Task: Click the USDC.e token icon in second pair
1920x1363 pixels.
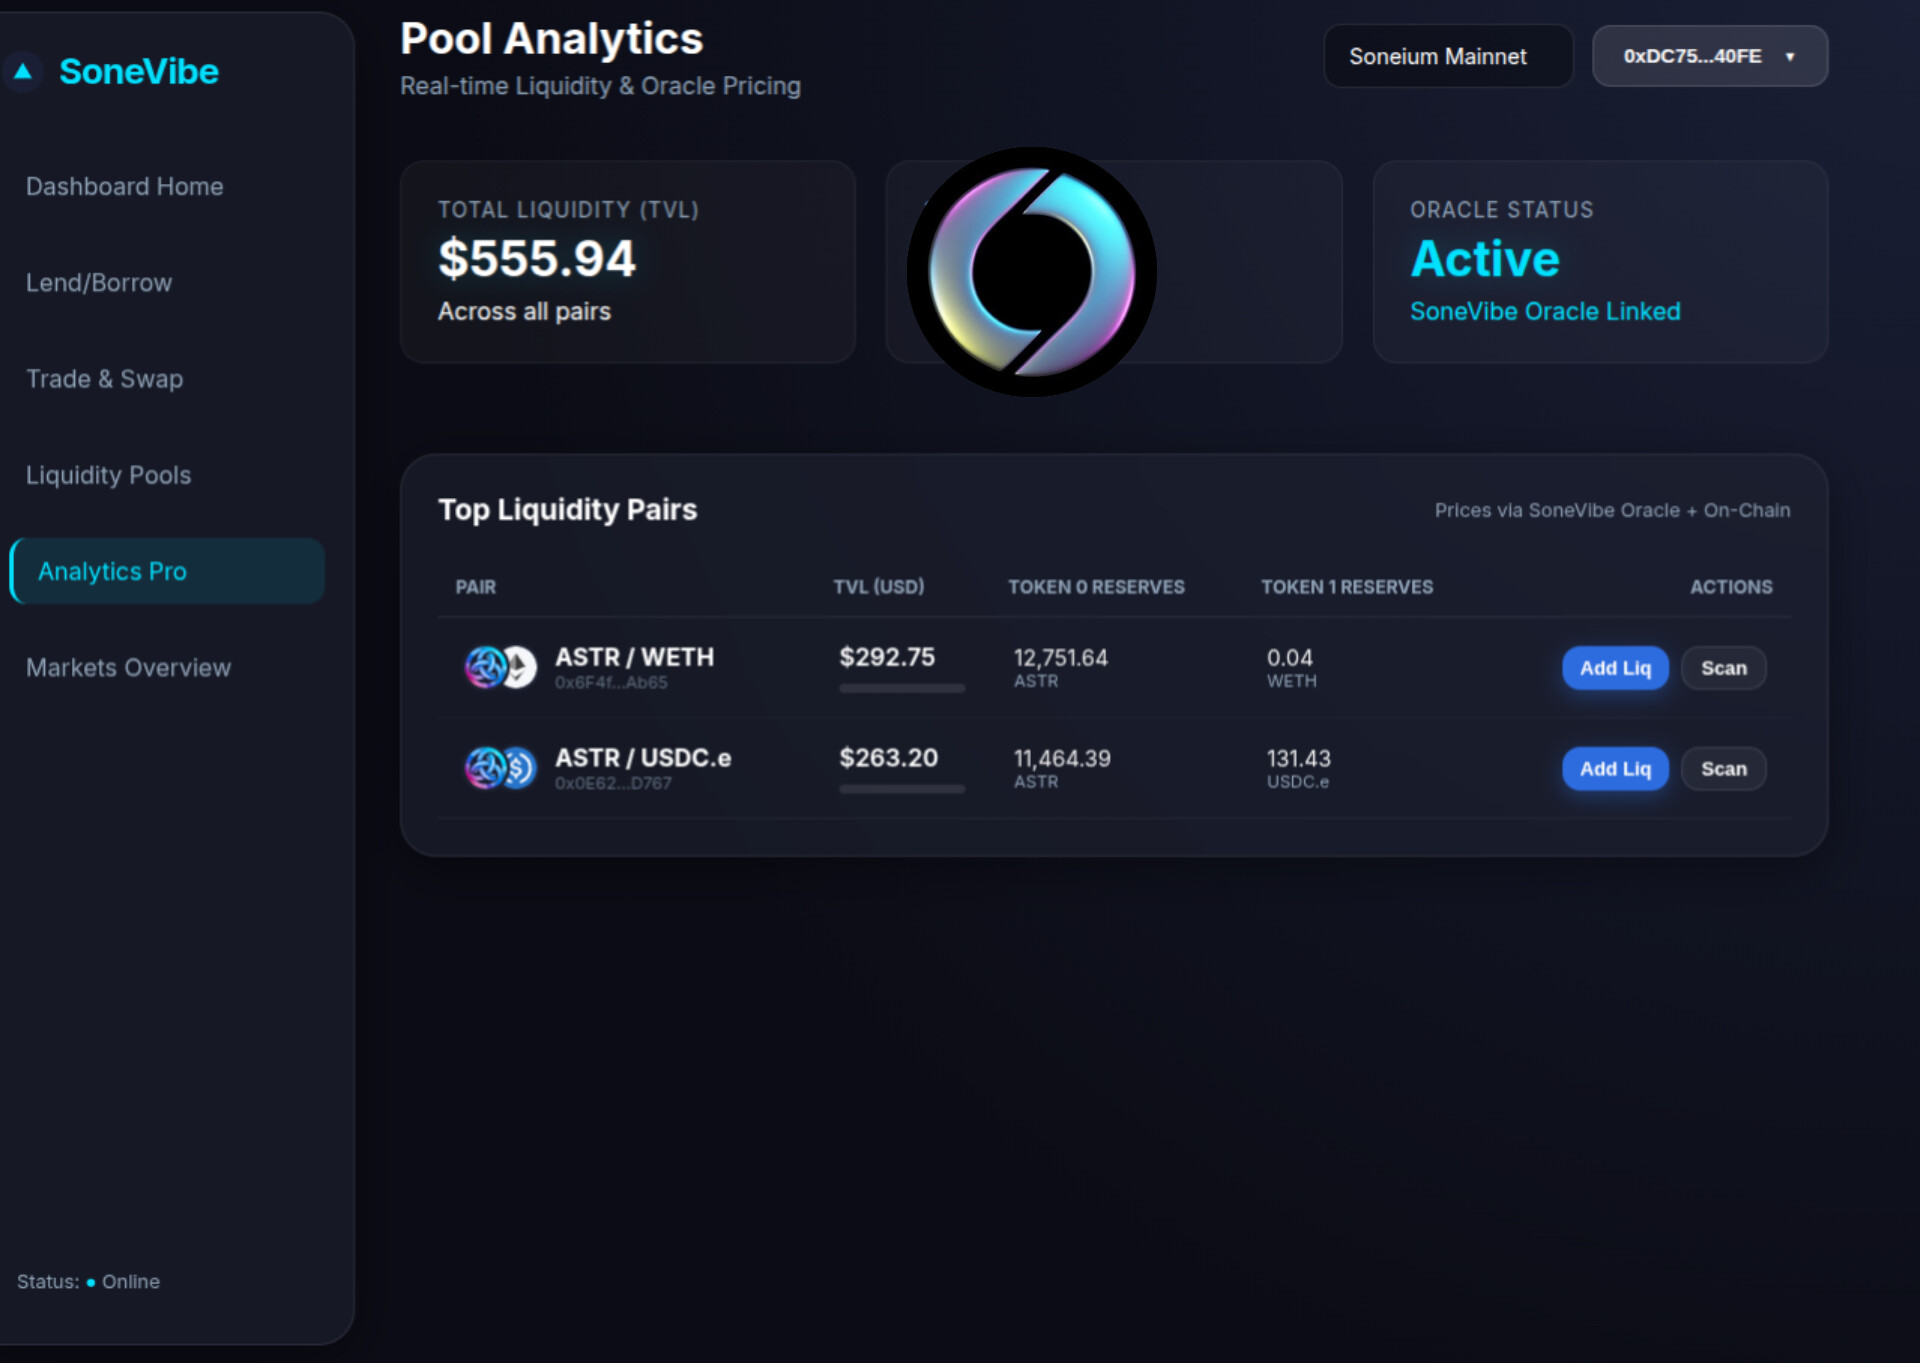Action: 521,768
